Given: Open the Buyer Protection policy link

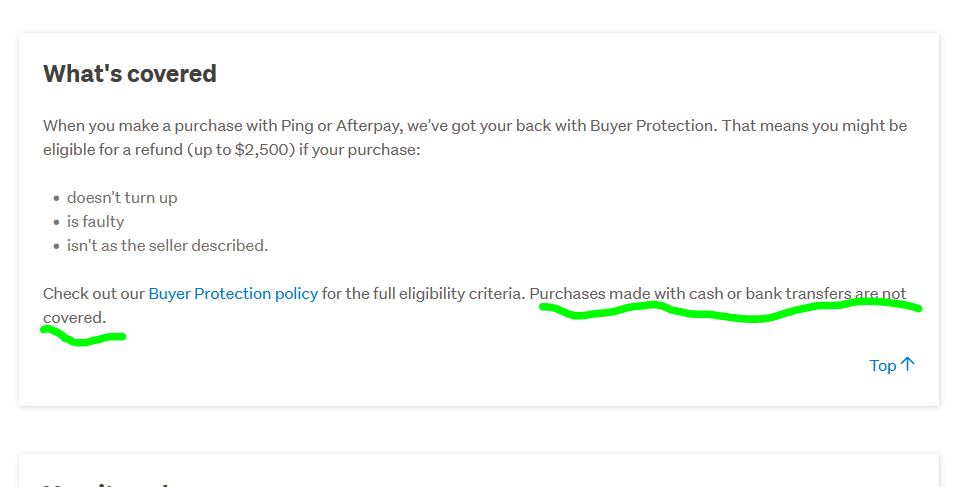Looking at the screenshot, I should 233,294.
